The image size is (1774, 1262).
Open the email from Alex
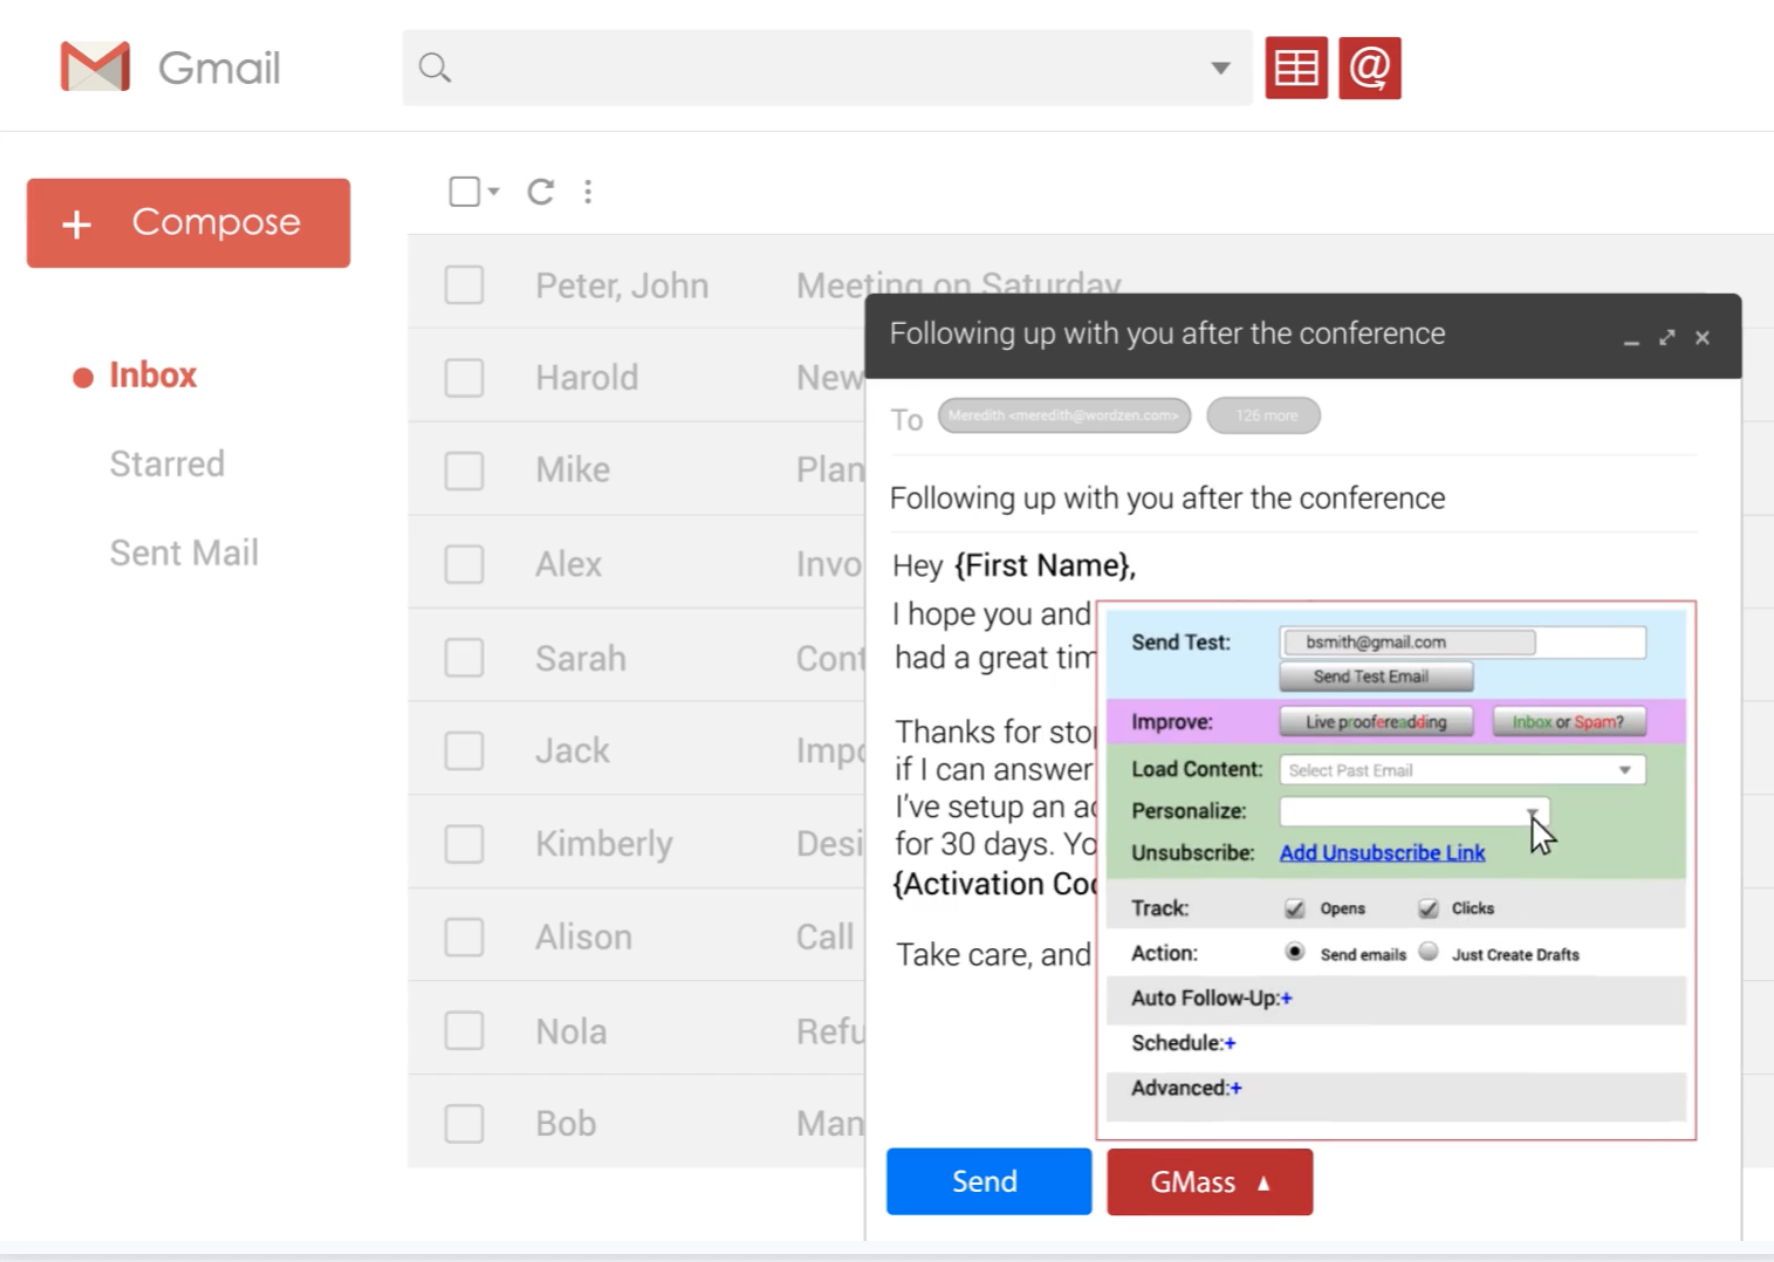click(x=636, y=564)
